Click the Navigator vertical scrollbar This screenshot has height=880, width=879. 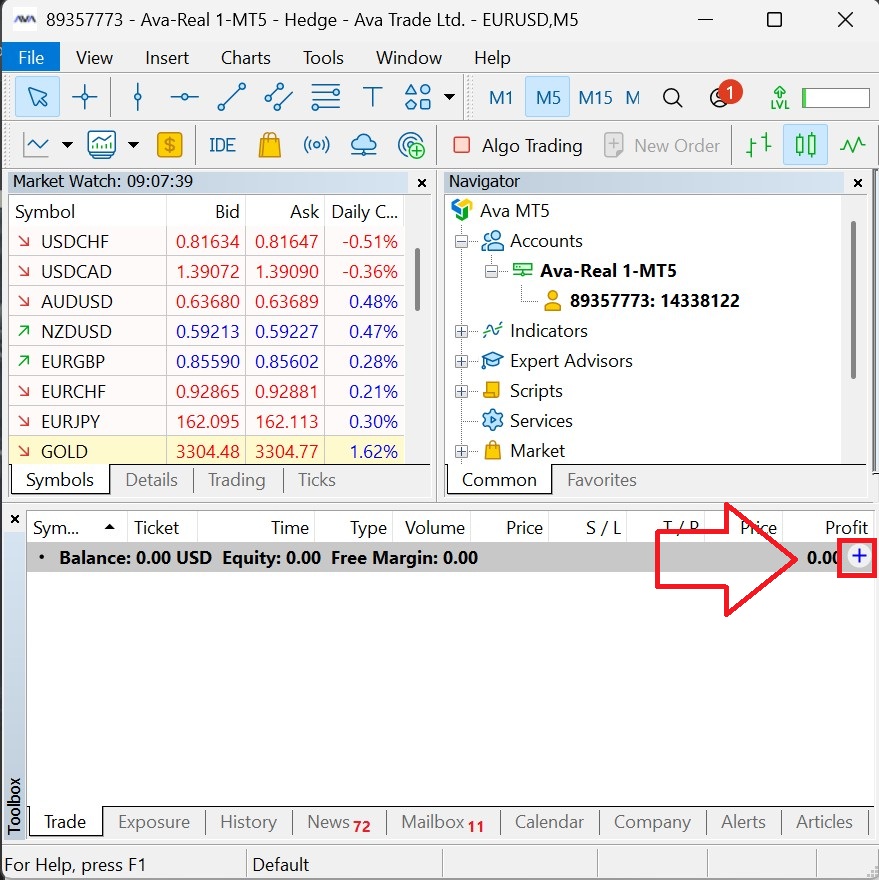coord(853,300)
